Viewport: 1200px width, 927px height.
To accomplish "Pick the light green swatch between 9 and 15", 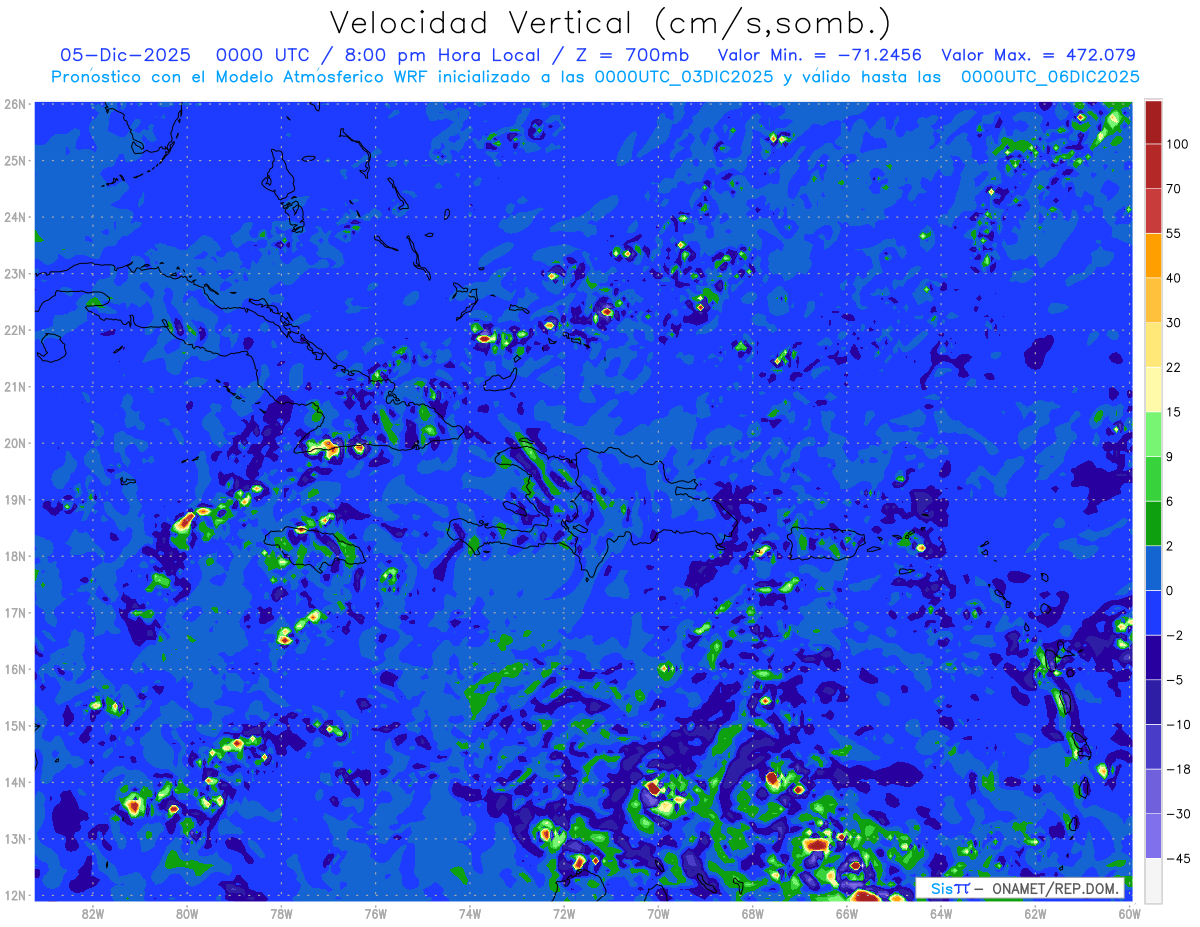I will (1153, 433).
